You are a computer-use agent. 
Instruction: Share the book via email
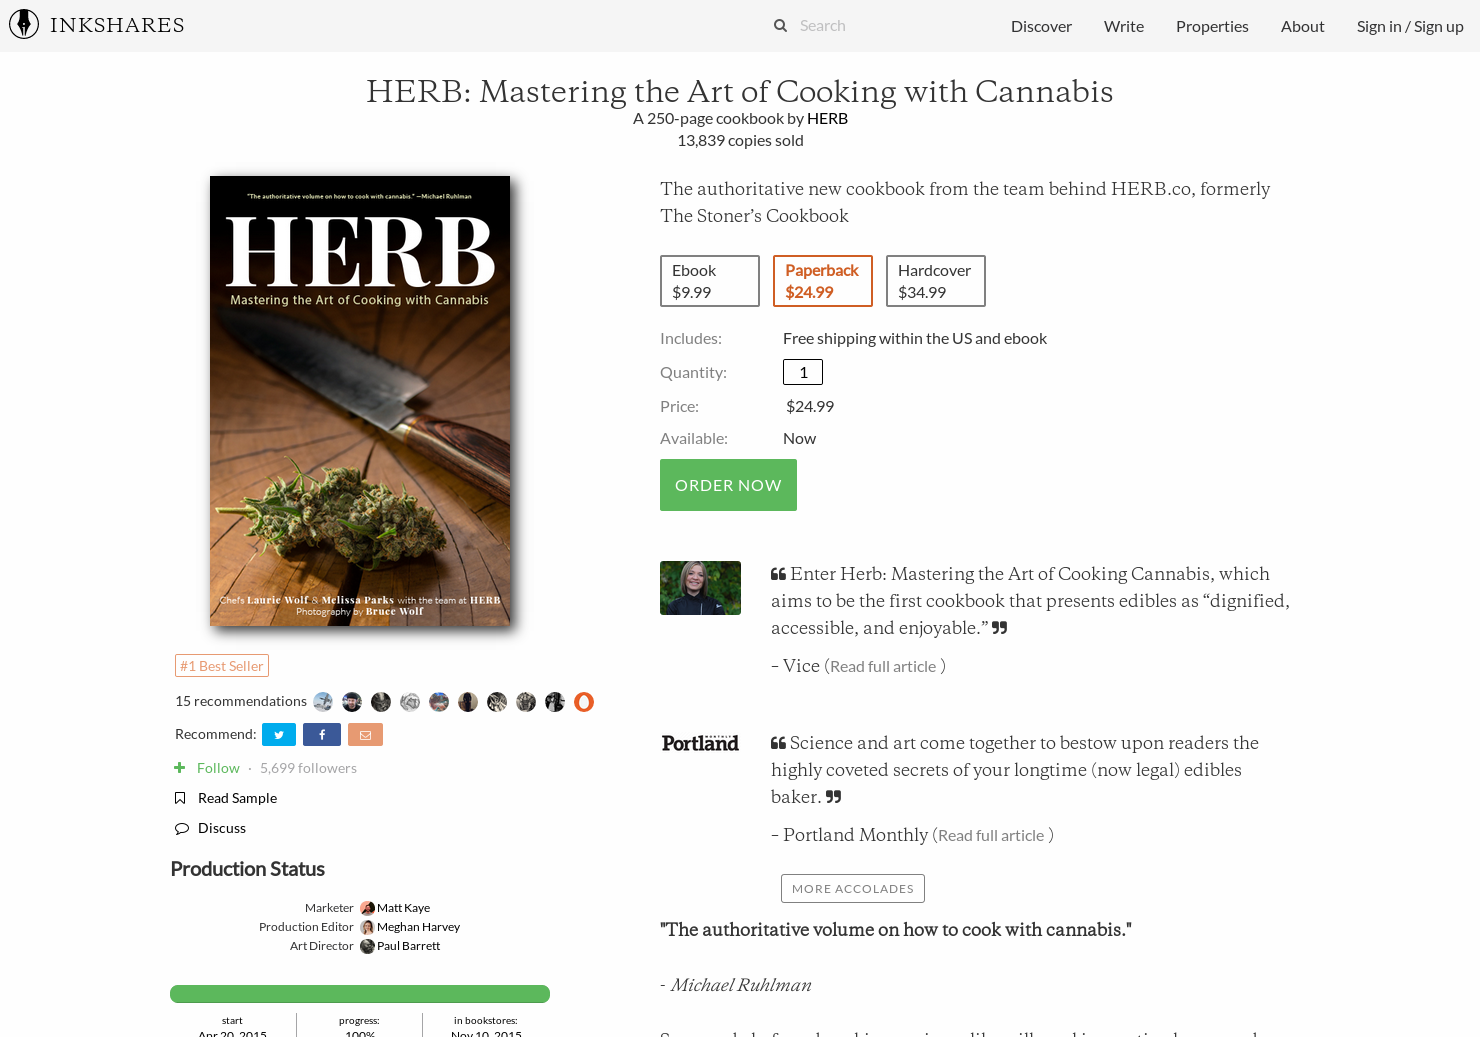coord(365,734)
